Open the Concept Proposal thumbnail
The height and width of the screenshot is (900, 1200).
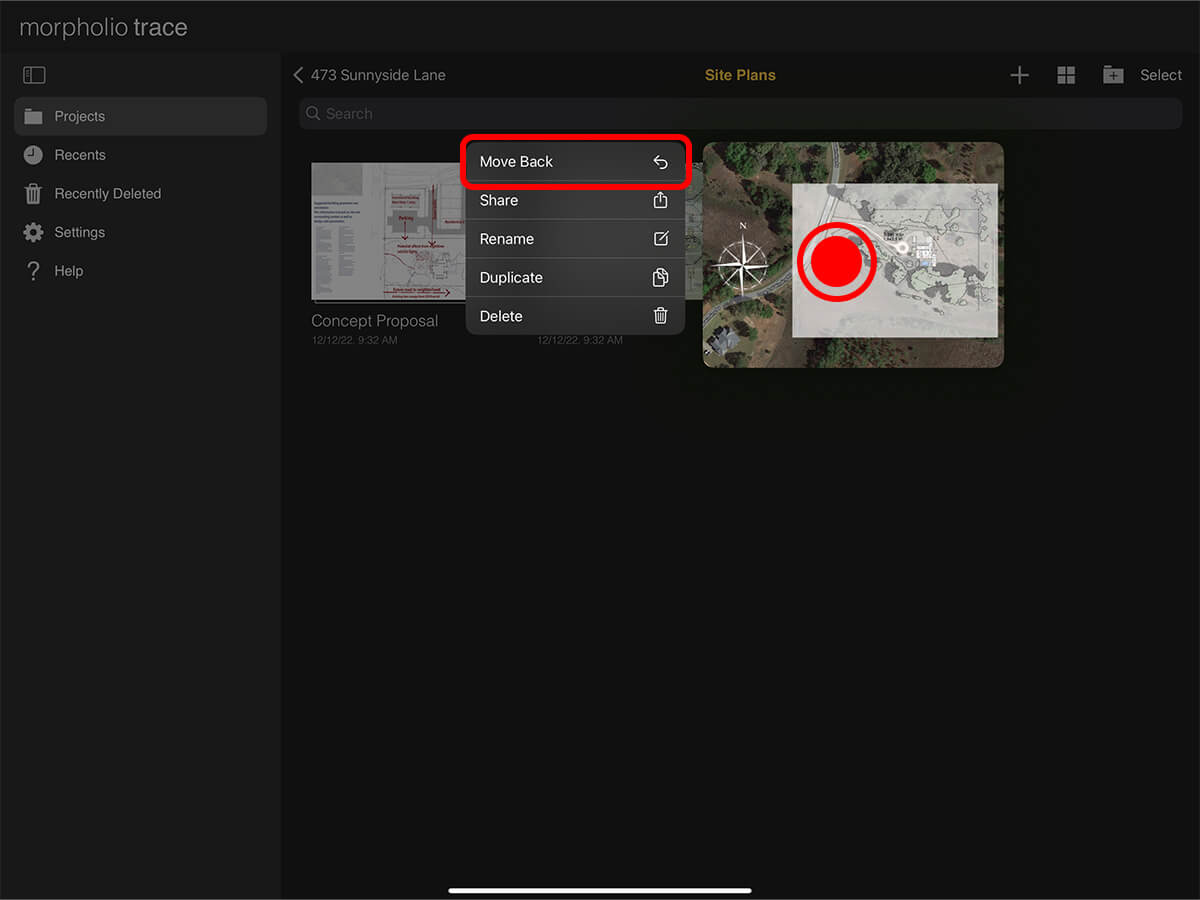pos(387,232)
